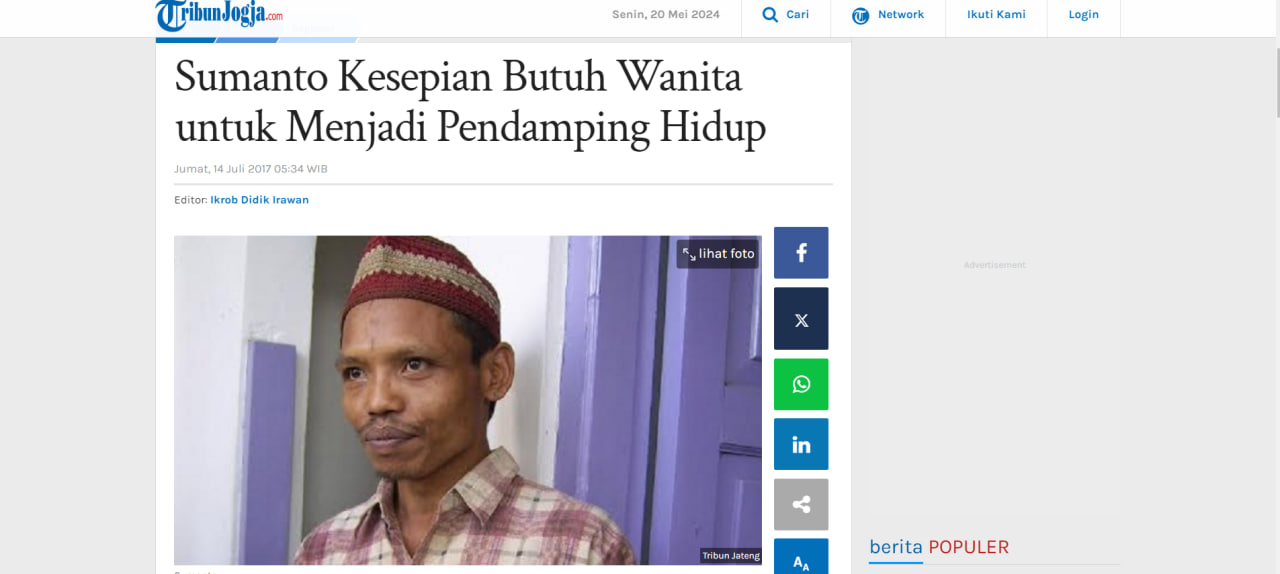Select the berita POPULER tab heading
The image size is (1280, 574).
click(939, 547)
